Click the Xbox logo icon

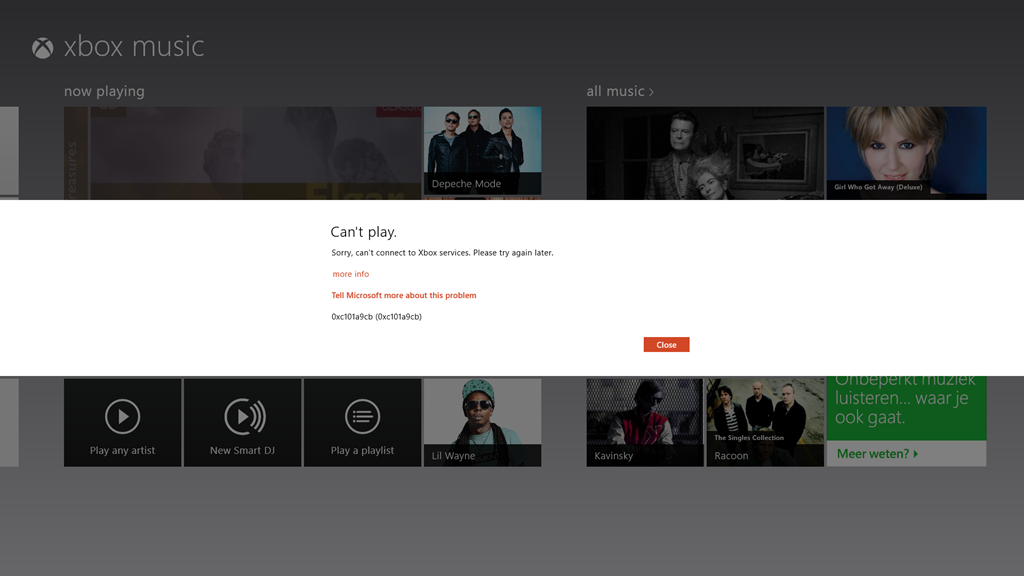click(42, 48)
